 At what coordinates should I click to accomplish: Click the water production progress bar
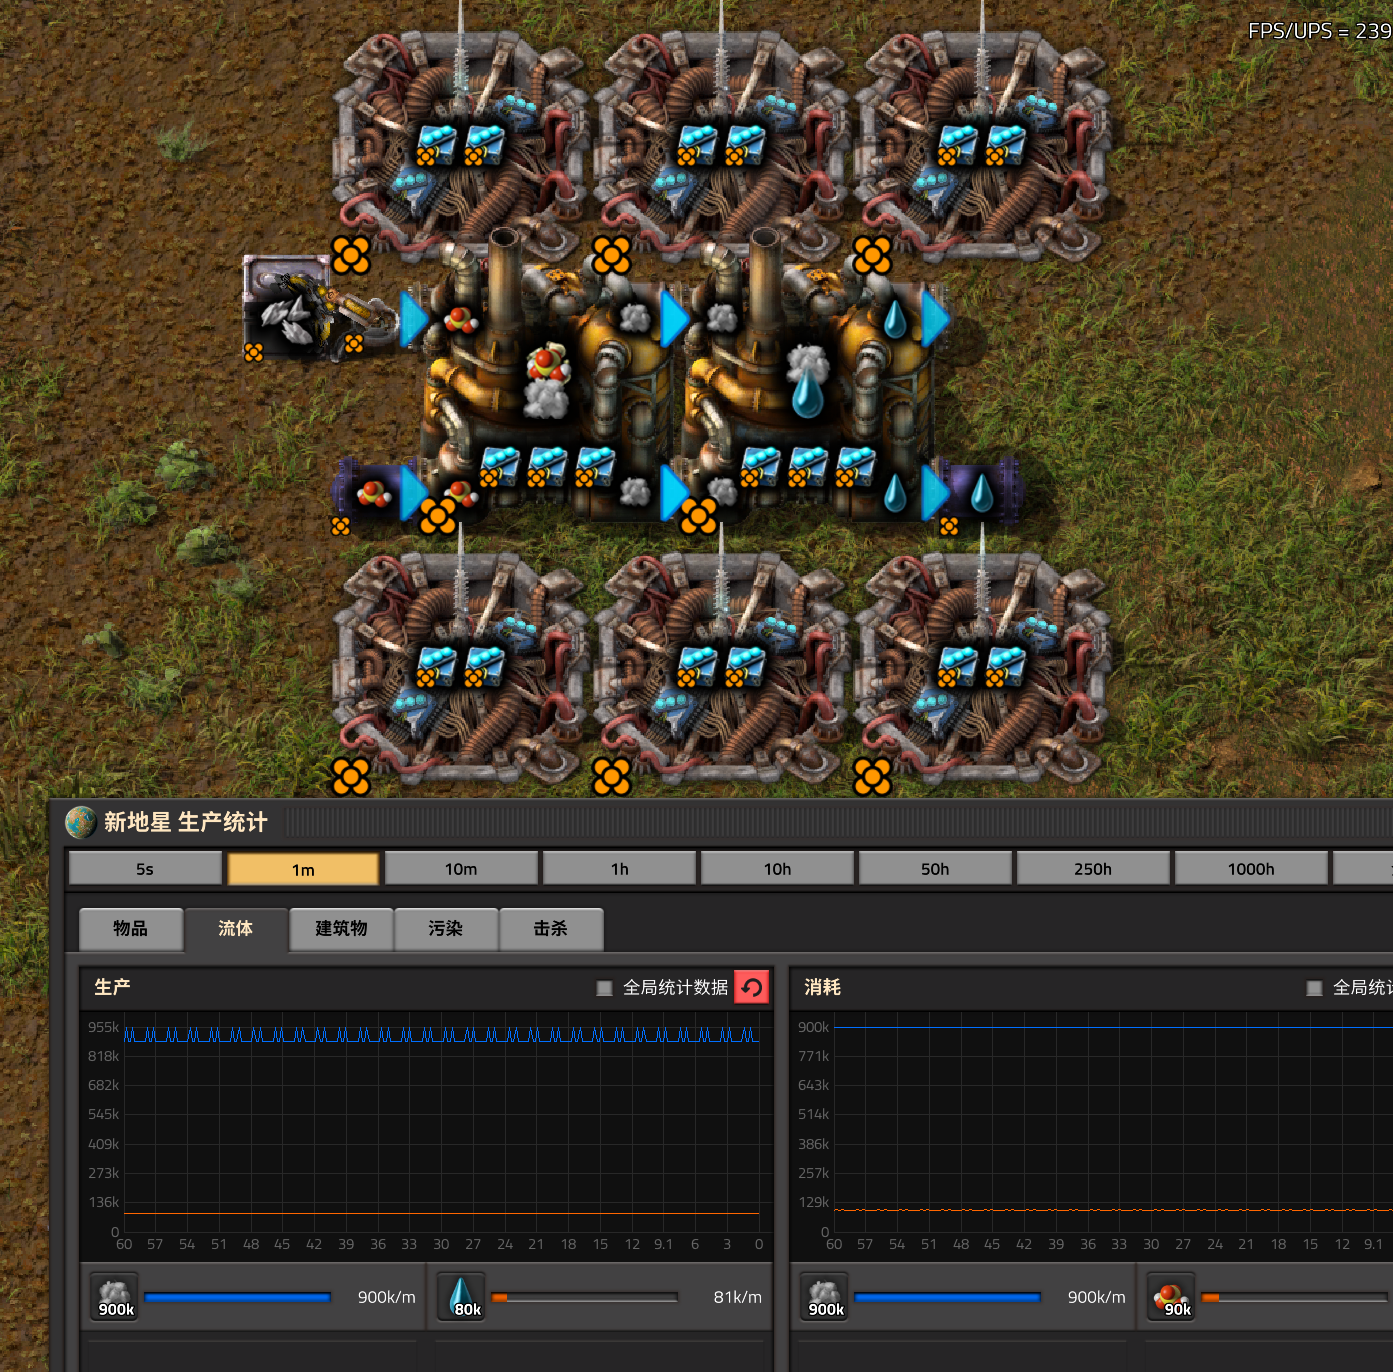point(584,1297)
